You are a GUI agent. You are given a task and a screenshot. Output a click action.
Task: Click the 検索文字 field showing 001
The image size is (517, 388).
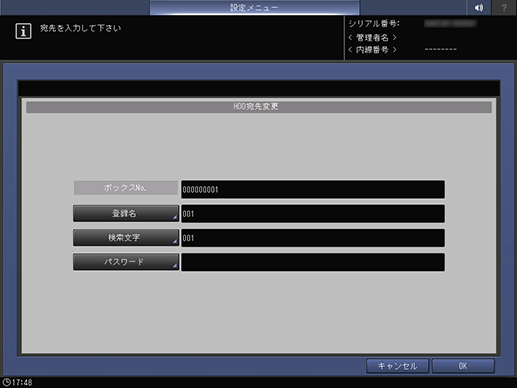(x=313, y=238)
